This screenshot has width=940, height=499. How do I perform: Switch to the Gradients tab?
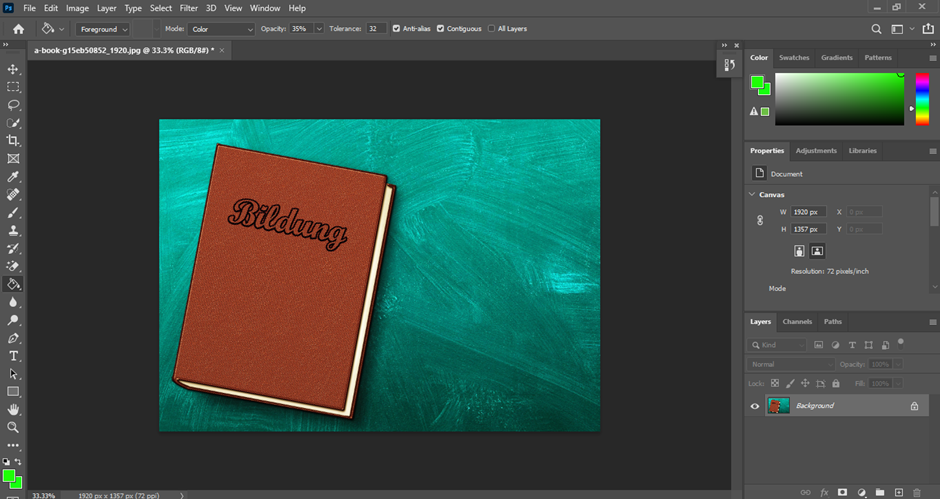837,58
